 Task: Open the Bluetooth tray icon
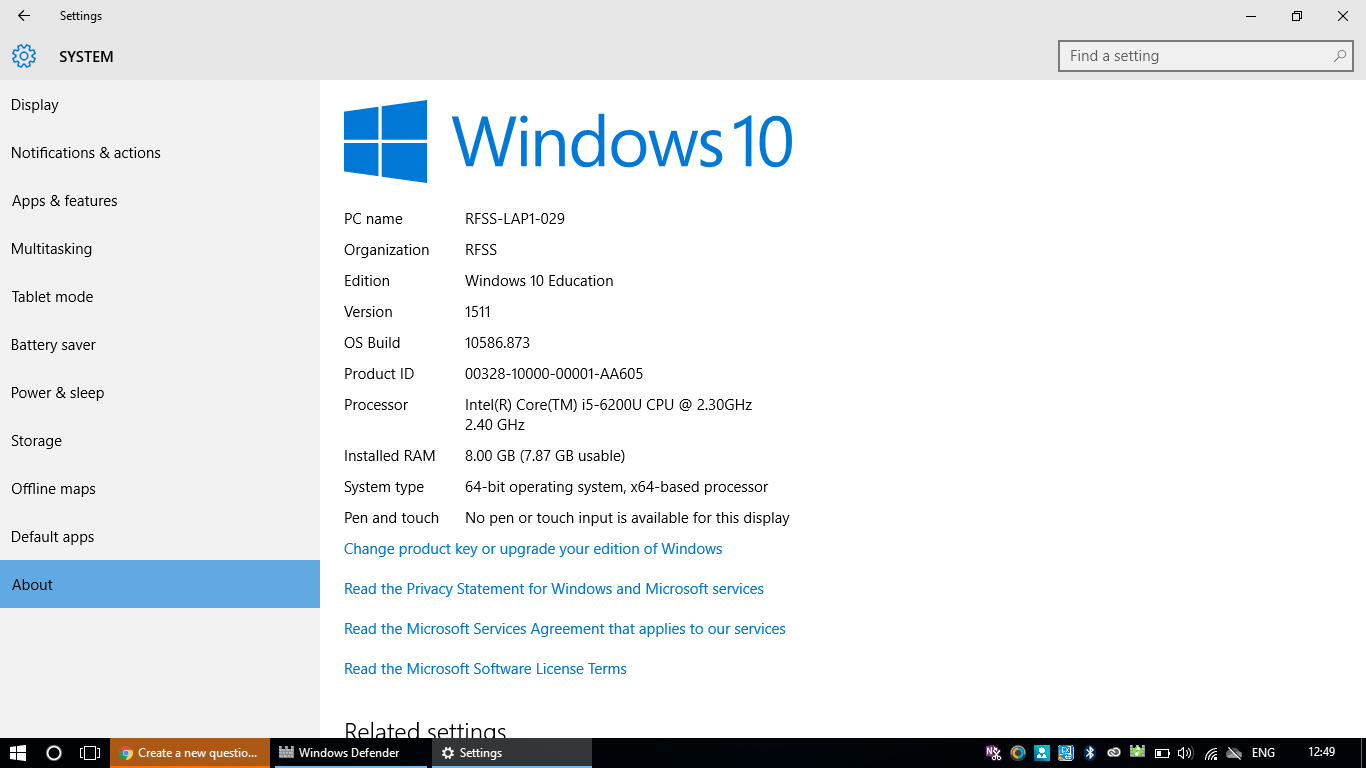point(1090,753)
